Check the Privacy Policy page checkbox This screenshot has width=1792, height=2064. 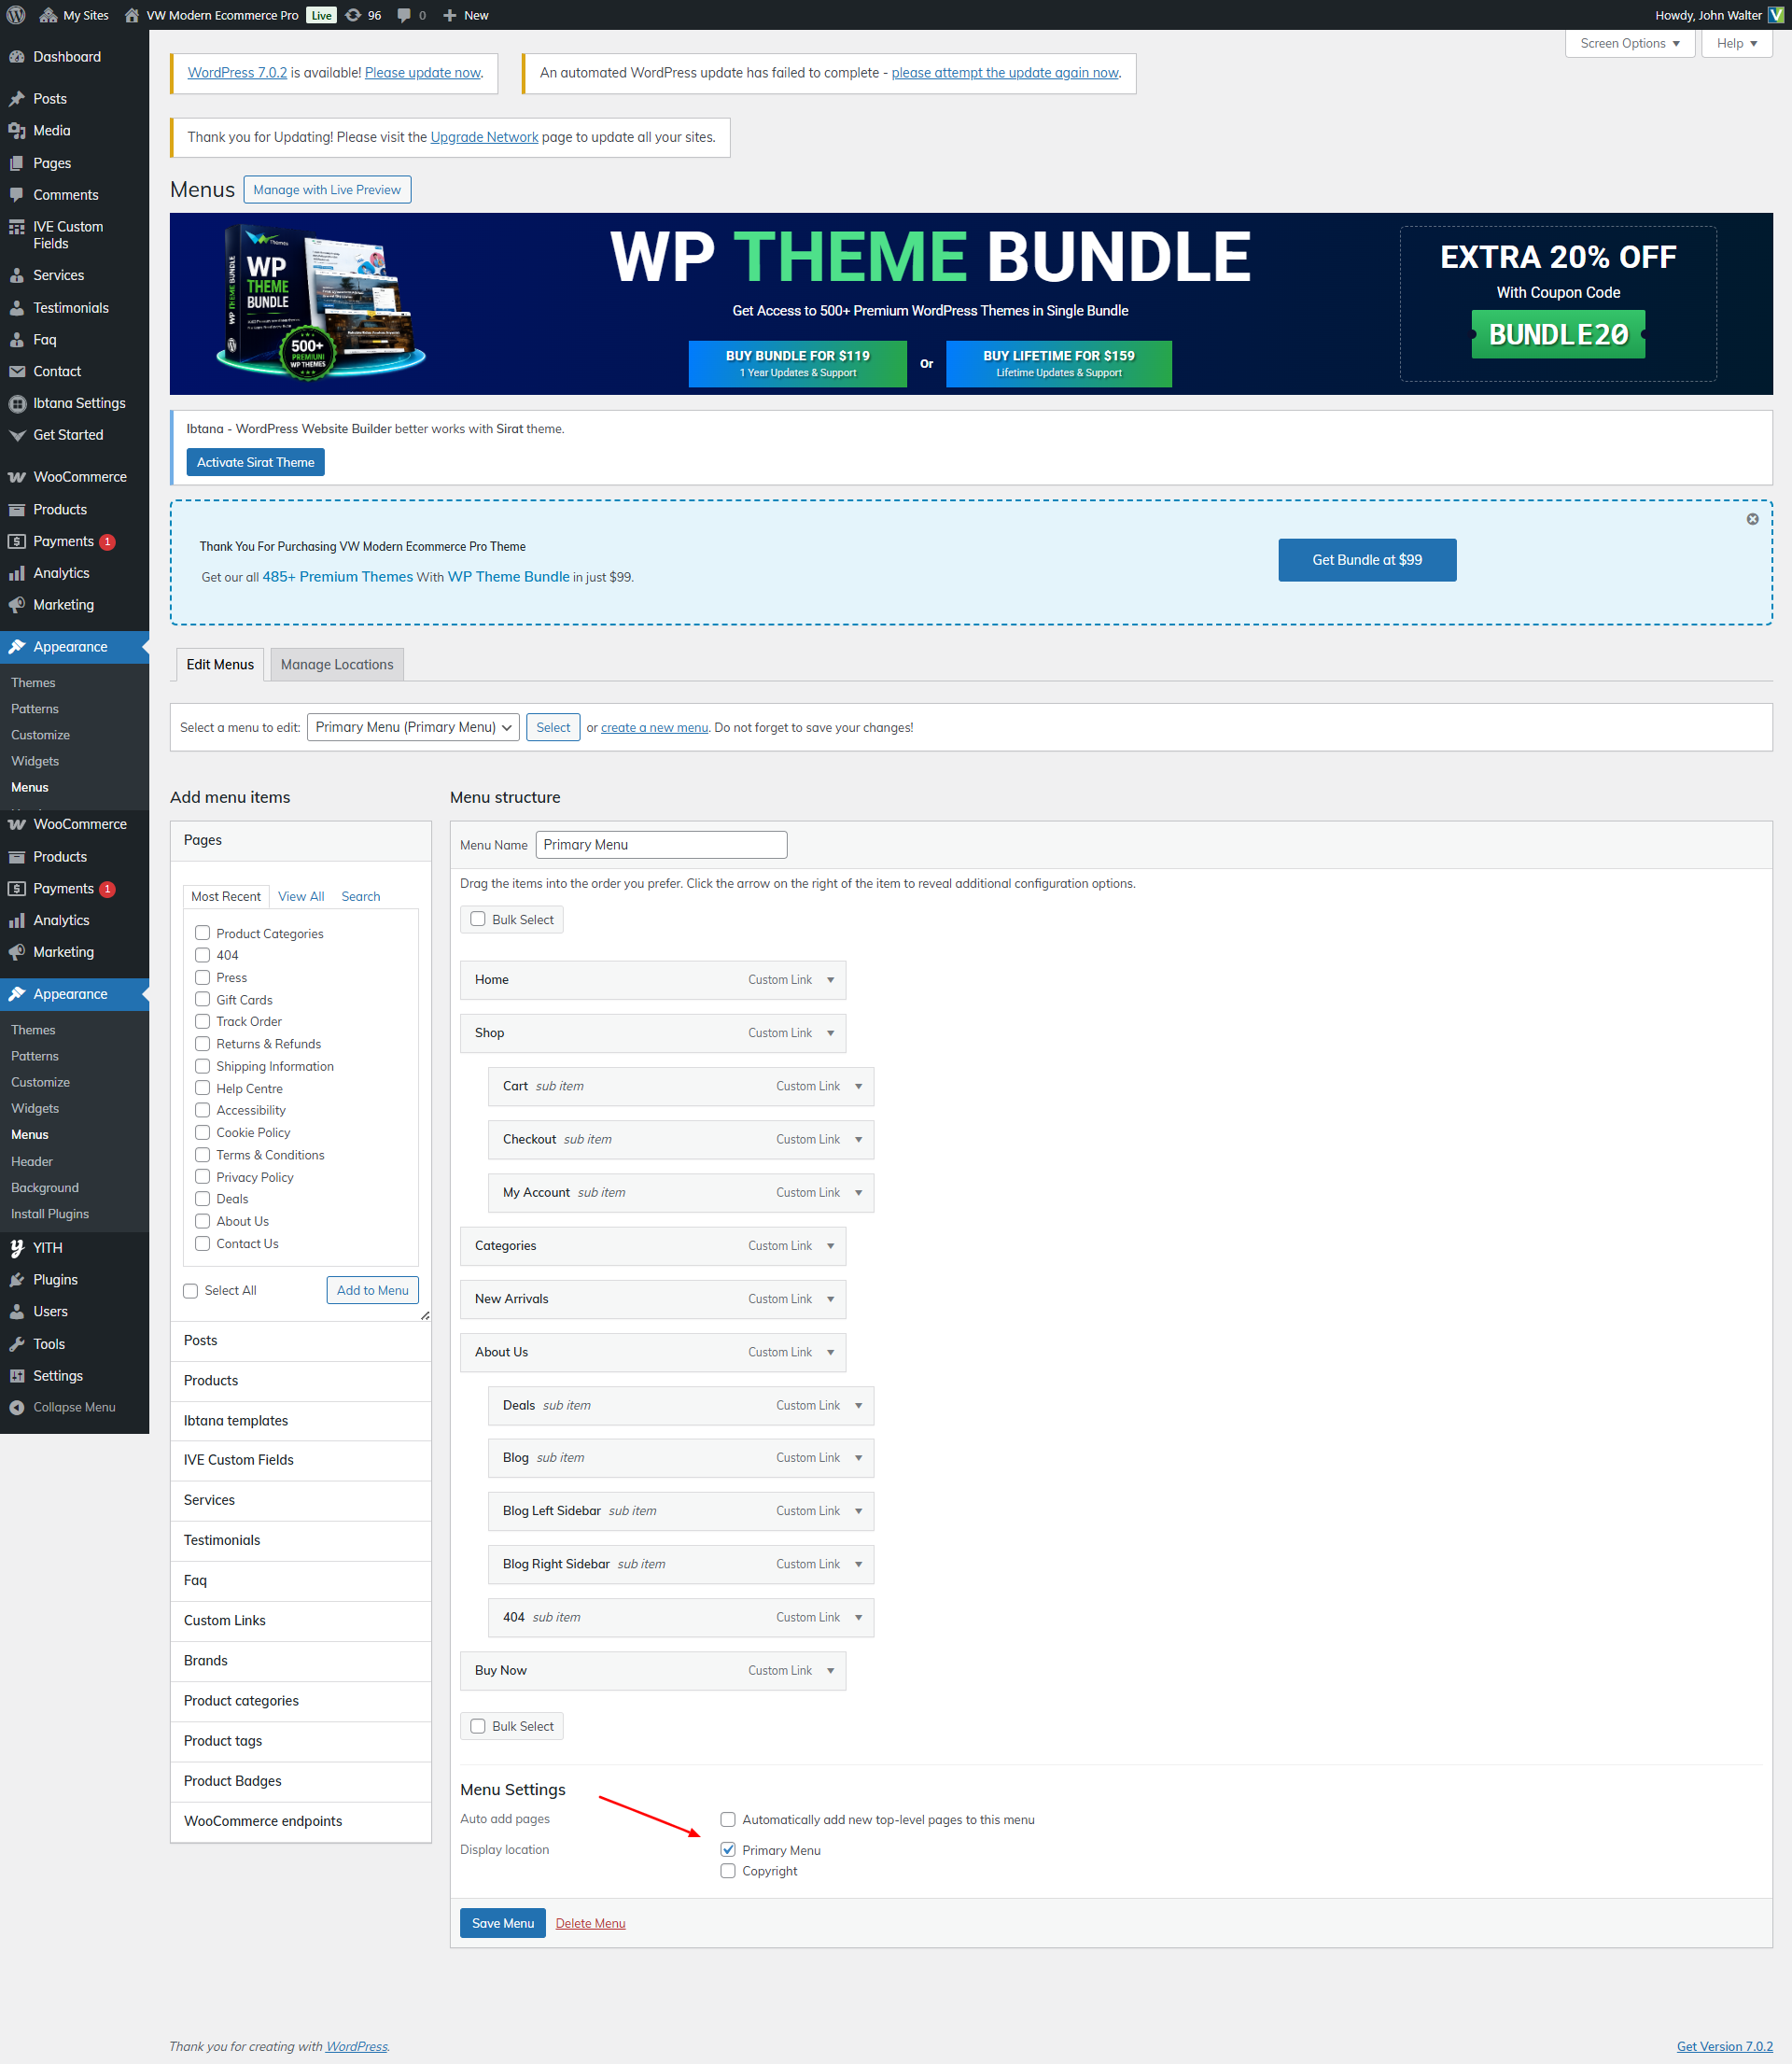(202, 1177)
